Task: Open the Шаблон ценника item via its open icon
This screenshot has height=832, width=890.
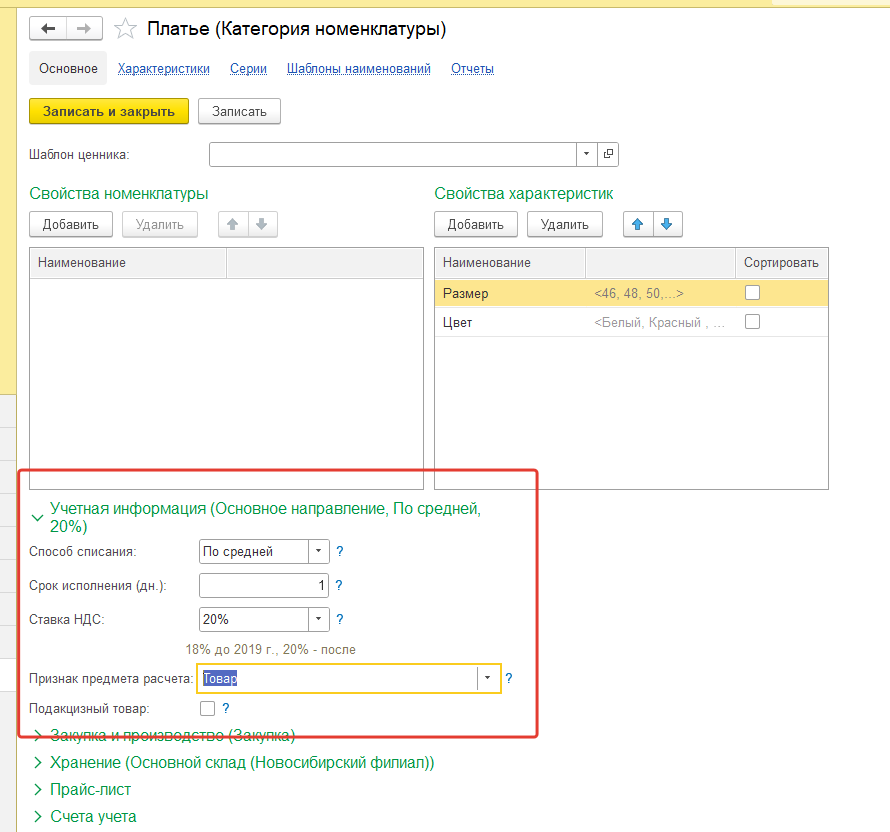Action: [608, 154]
